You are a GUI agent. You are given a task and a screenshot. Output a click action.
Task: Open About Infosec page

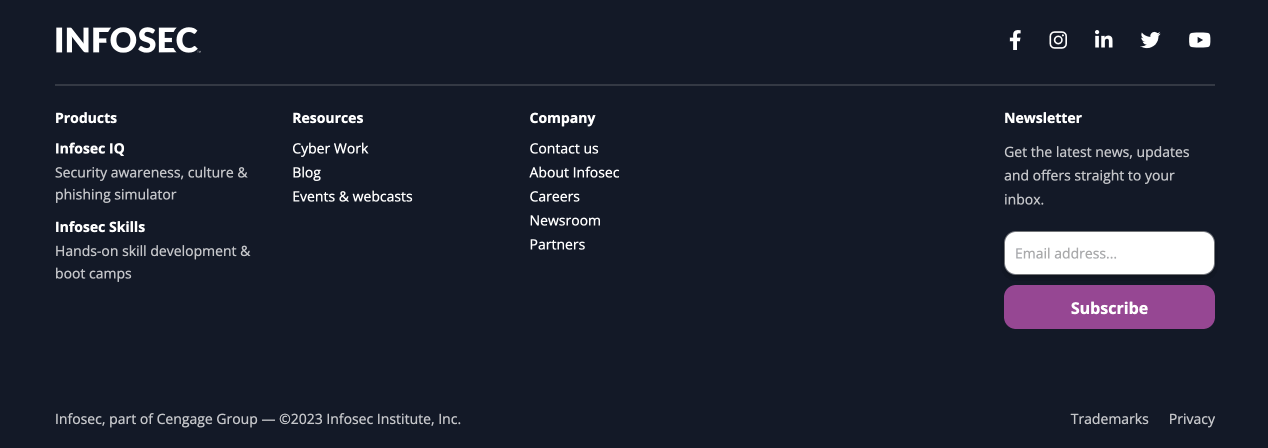[574, 172]
